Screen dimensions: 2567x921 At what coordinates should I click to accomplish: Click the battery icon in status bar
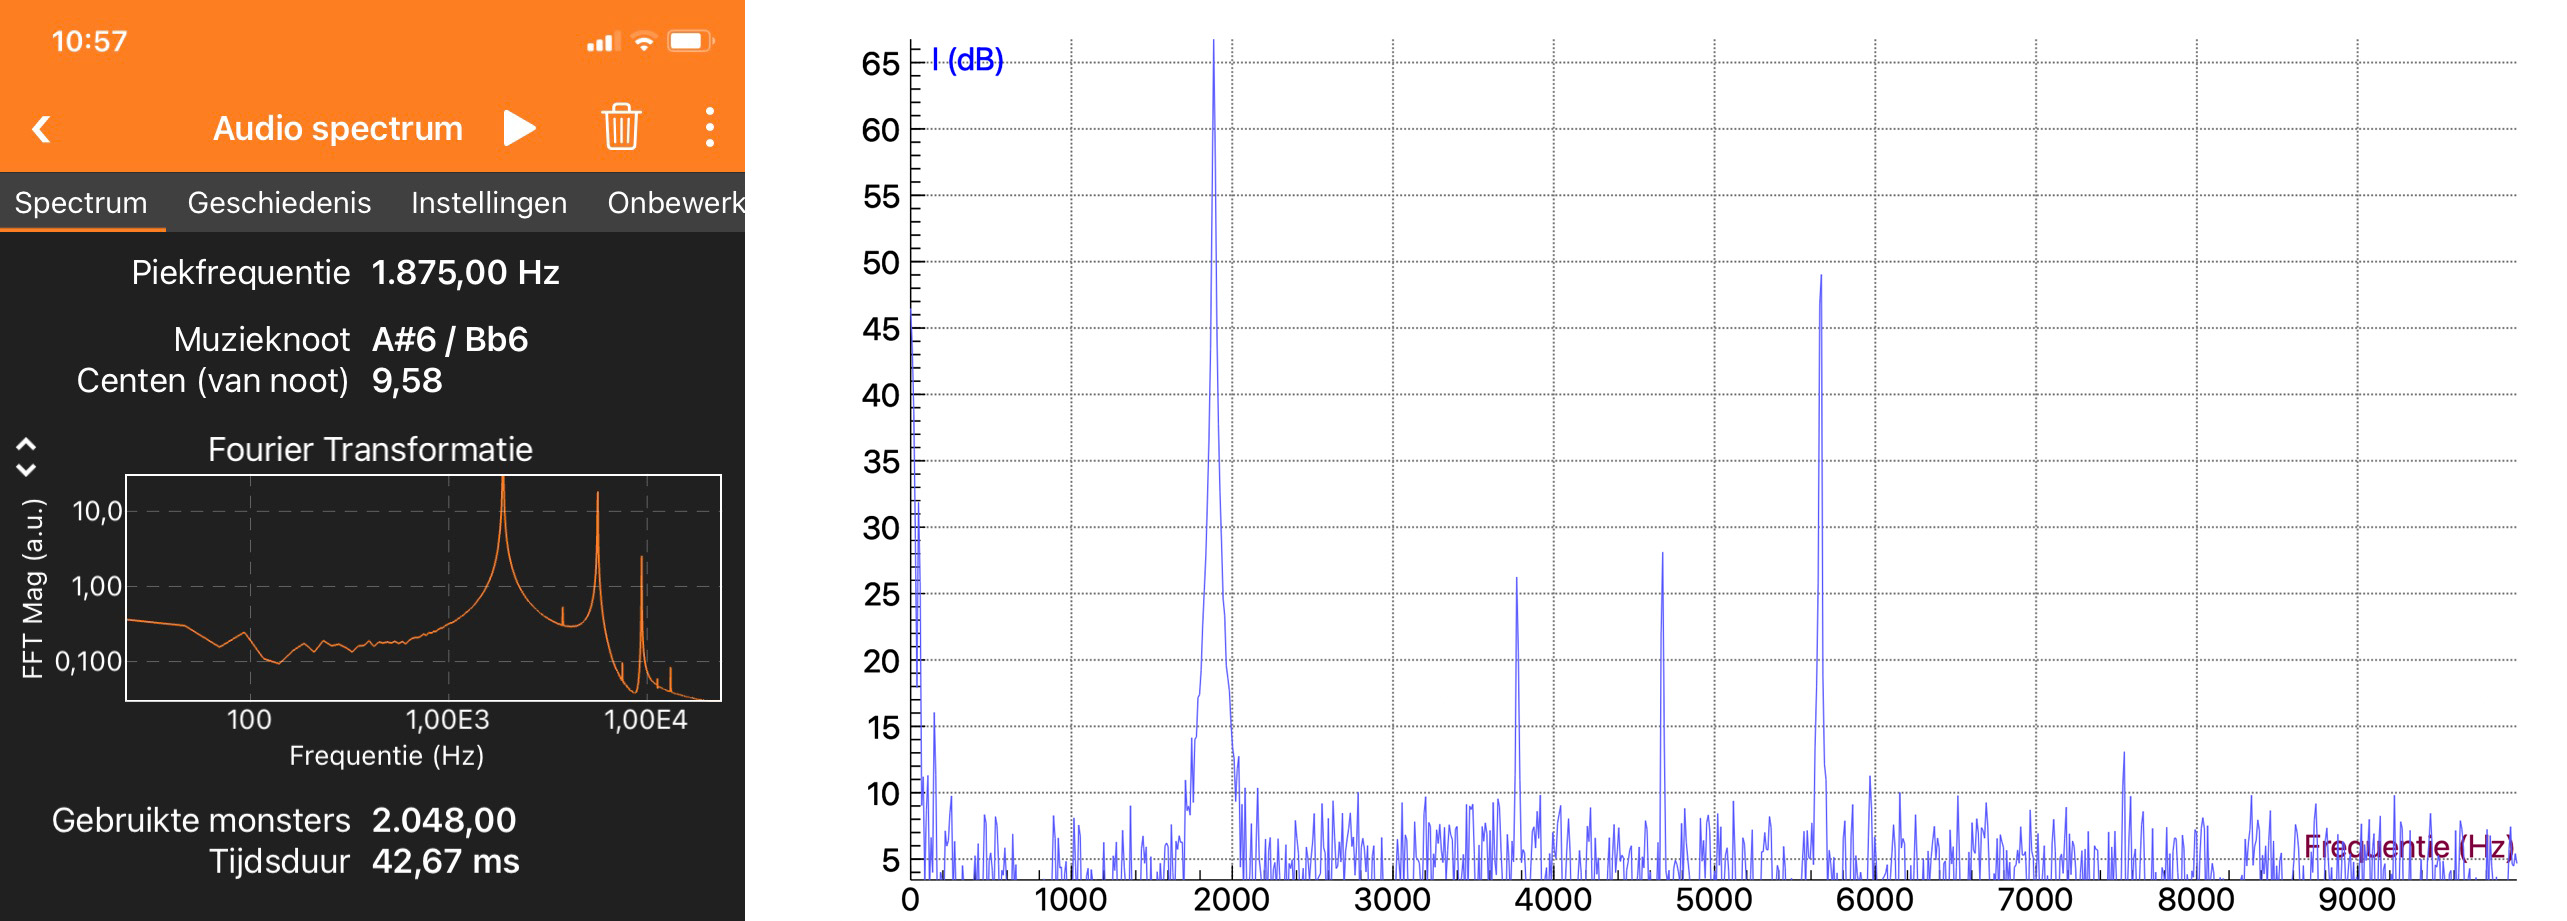click(x=691, y=41)
